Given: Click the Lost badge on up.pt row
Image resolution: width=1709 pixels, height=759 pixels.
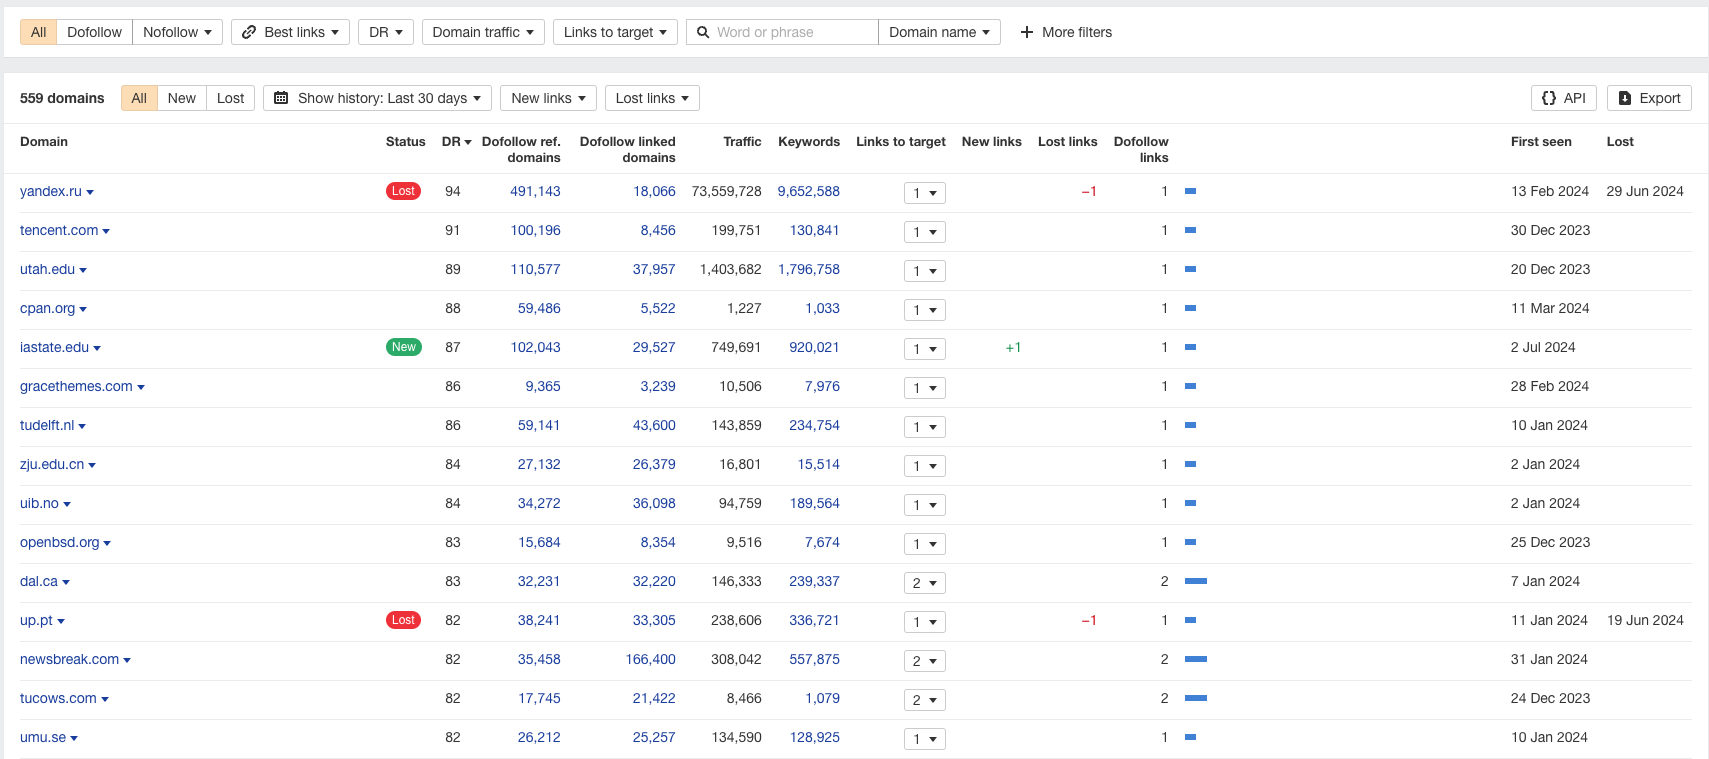Looking at the screenshot, I should click(x=404, y=620).
